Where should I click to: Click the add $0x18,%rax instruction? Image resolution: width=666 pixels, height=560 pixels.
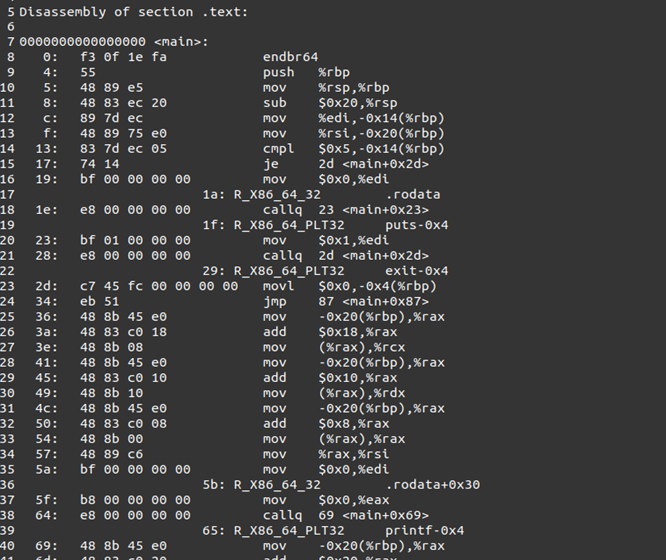pos(330,332)
